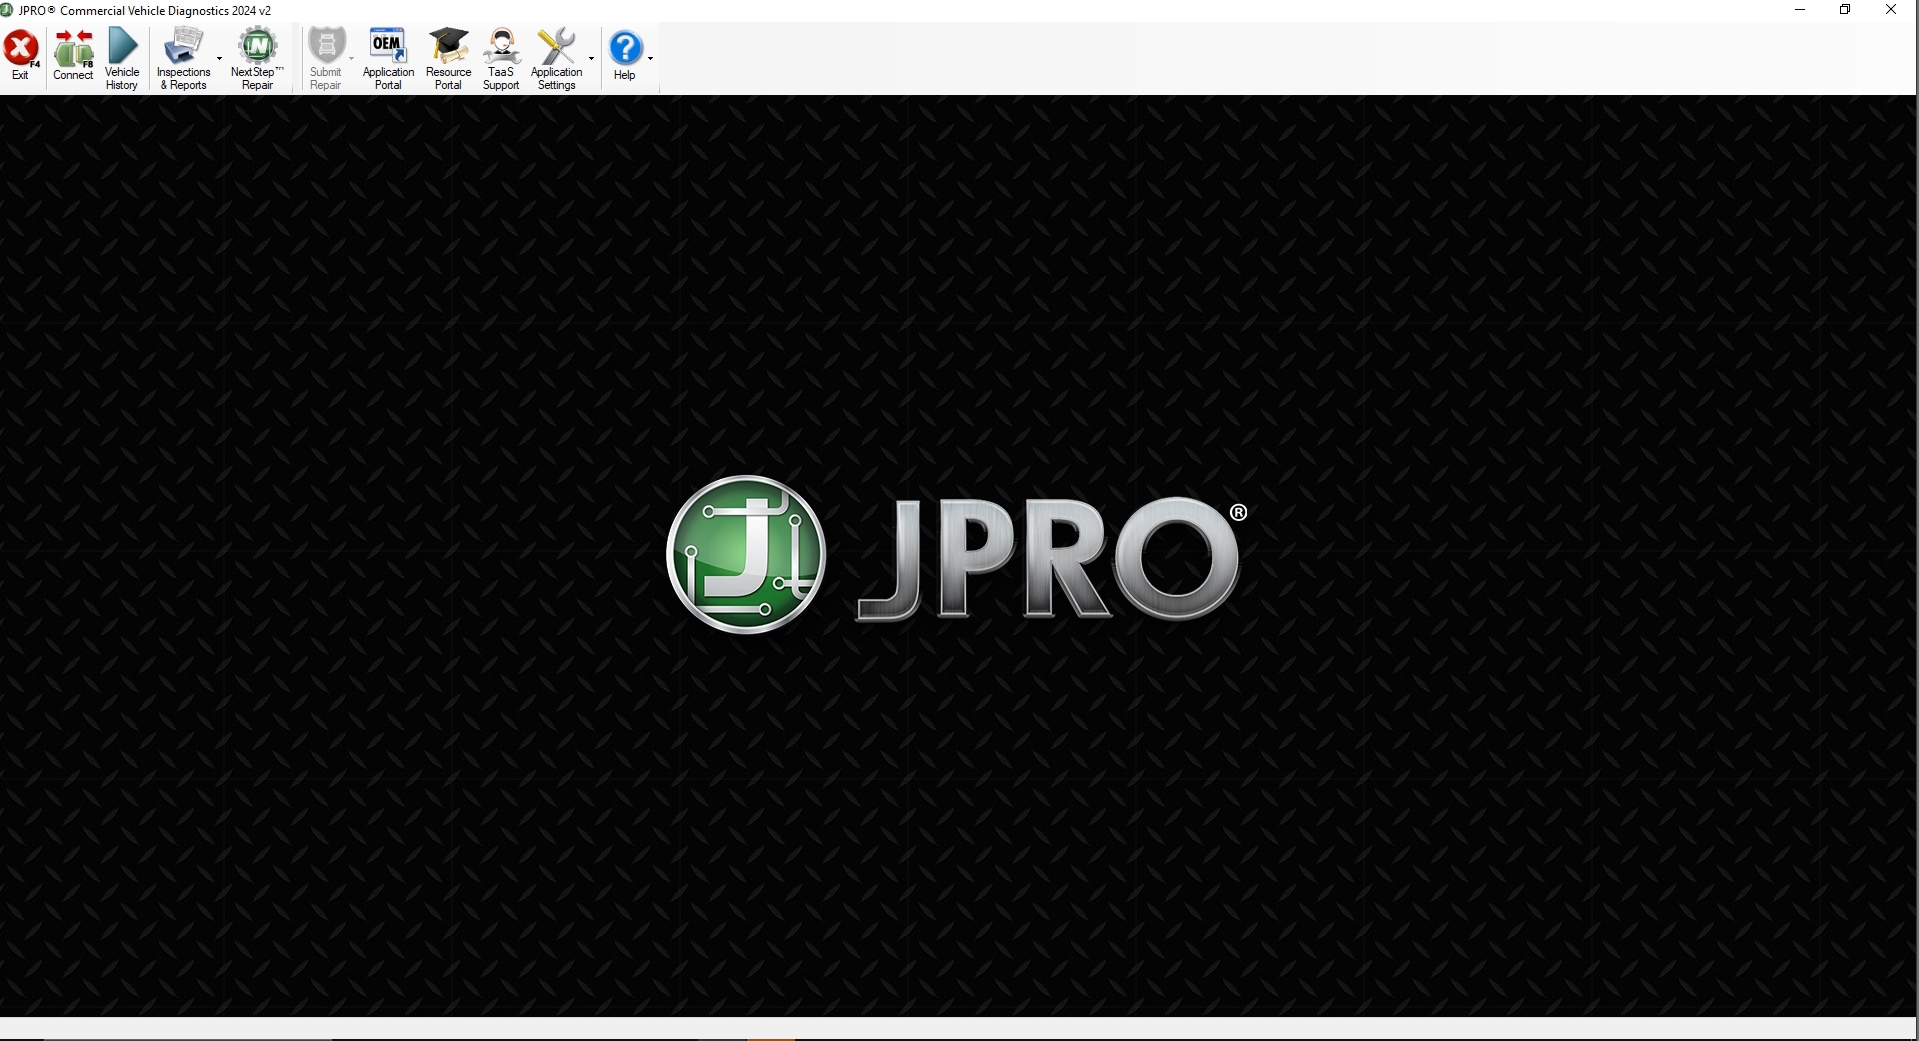
Task: Open the JPRO system menu in title bar
Action: coord(8,10)
